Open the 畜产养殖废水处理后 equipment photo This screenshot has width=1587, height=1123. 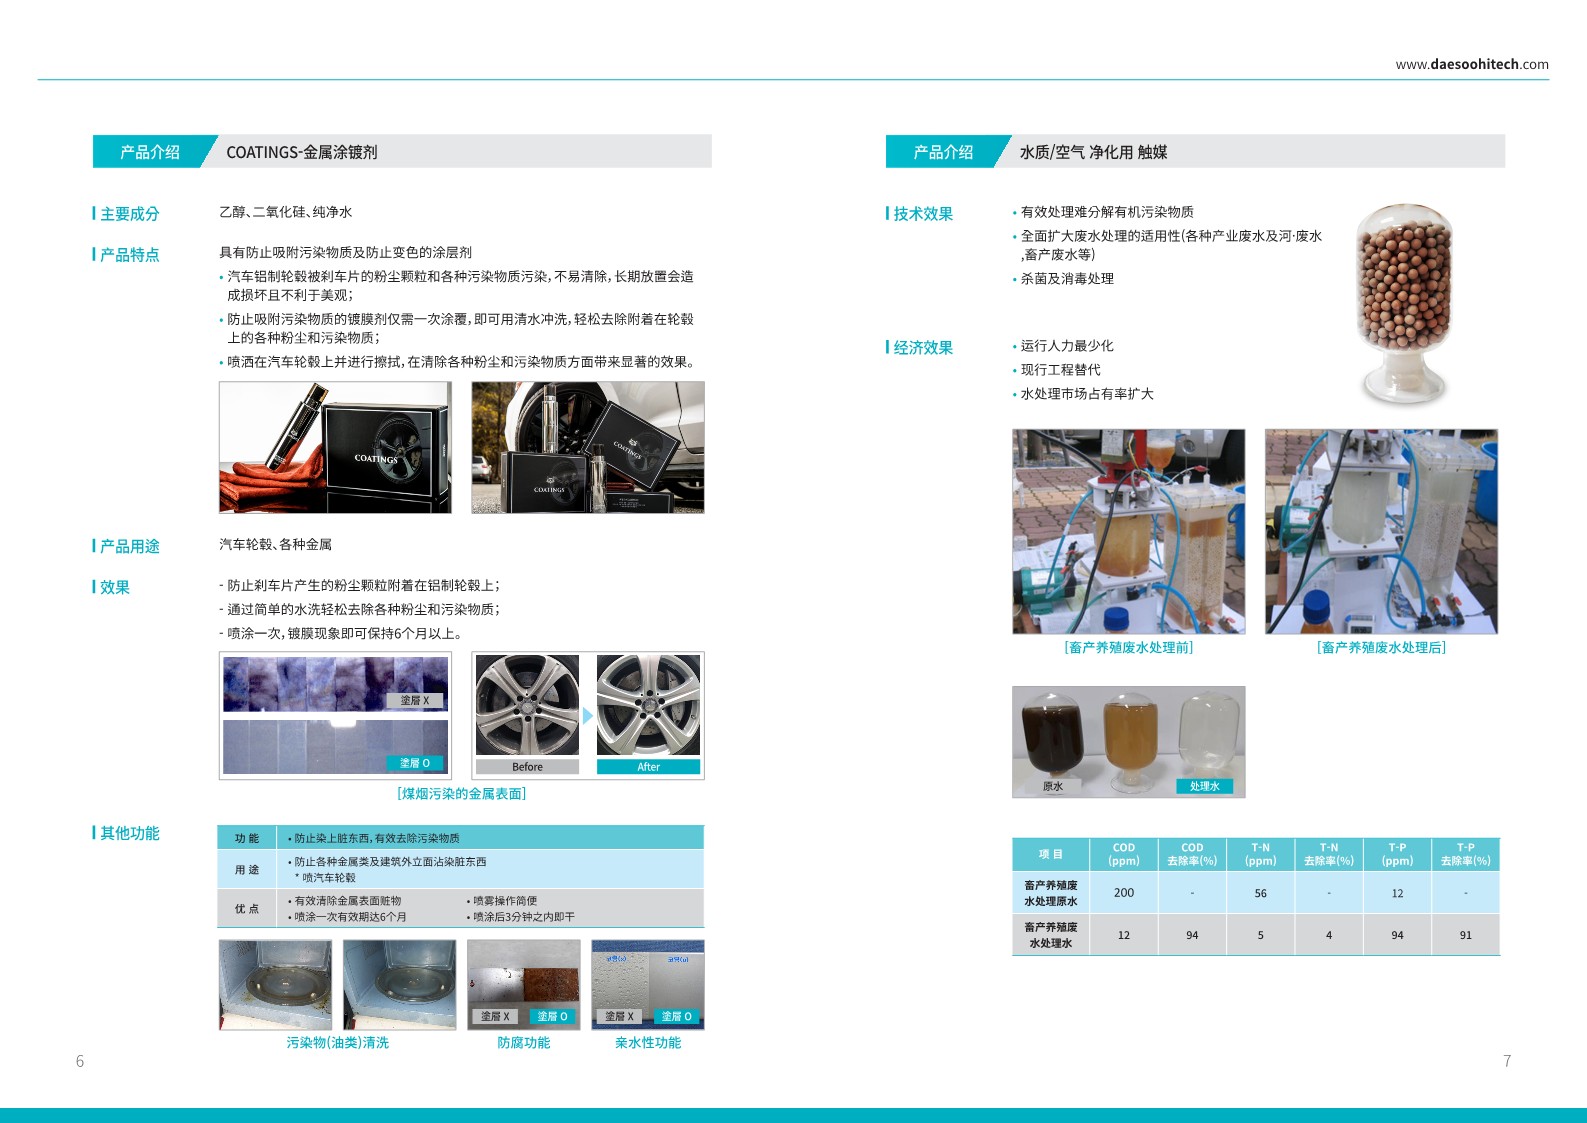(x=1381, y=532)
